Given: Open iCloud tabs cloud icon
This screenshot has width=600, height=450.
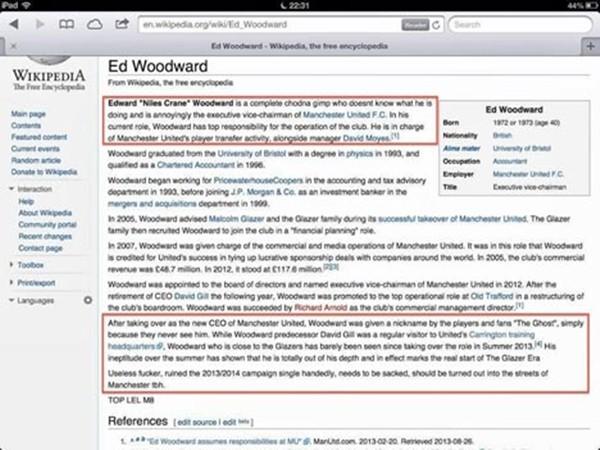Looking at the screenshot, I should click(x=95, y=24).
